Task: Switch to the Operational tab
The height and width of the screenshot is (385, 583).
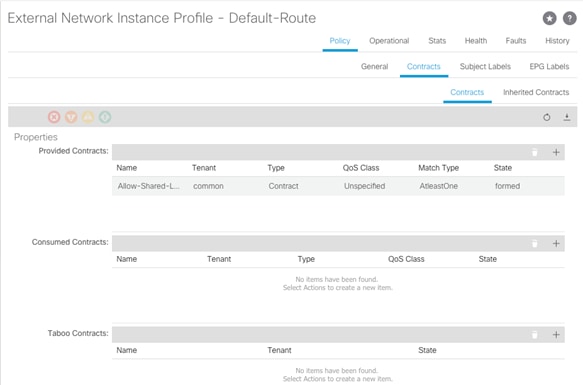Action: pyautogui.click(x=389, y=41)
